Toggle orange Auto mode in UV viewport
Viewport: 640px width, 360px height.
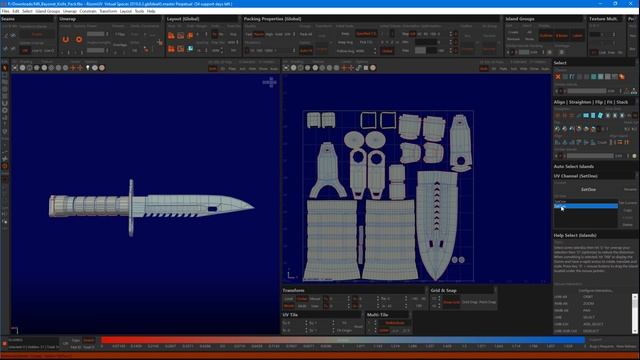point(484,69)
